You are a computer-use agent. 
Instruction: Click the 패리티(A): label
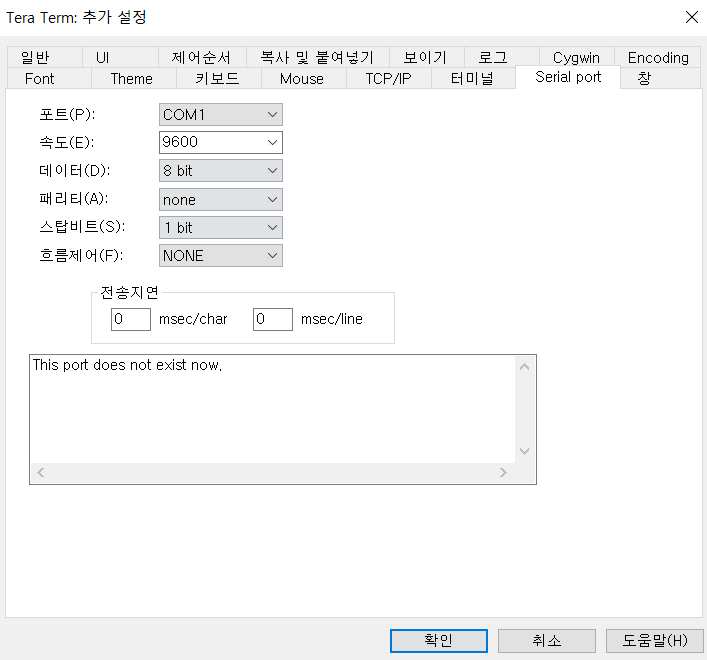pos(73,198)
